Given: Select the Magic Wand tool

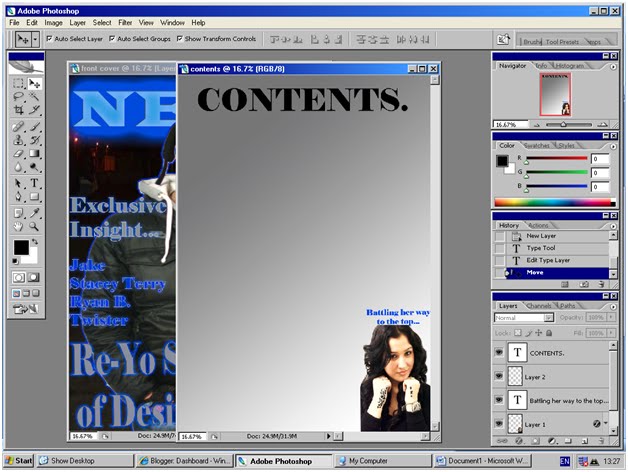Looking at the screenshot, I should click(34, 96).
